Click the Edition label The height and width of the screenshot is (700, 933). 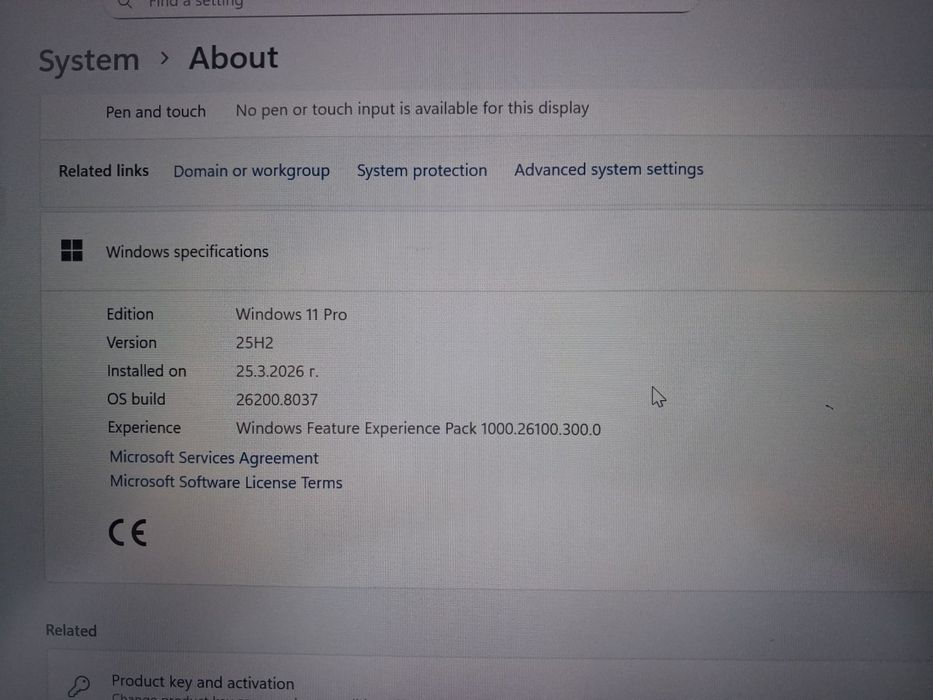click(x=130, y=314)
